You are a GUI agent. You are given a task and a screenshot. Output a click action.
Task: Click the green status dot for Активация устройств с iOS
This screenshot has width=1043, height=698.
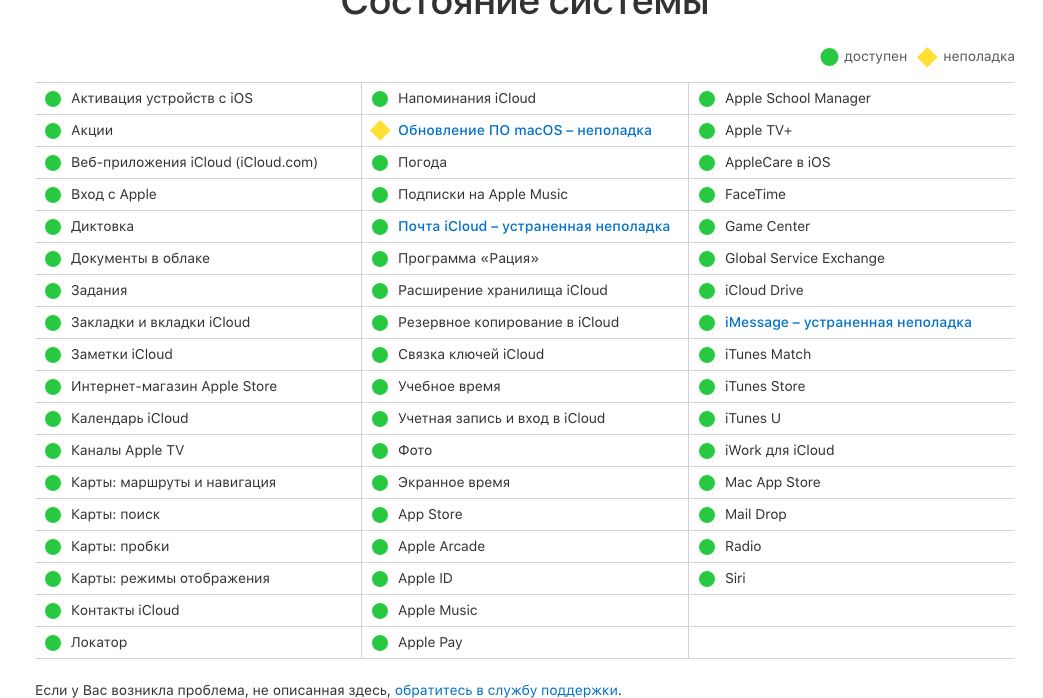click(53, 98)
